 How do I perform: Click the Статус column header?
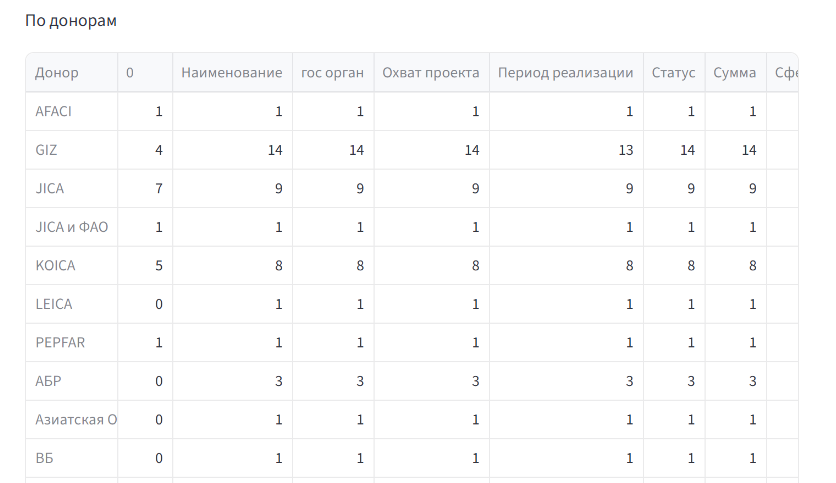673,73
